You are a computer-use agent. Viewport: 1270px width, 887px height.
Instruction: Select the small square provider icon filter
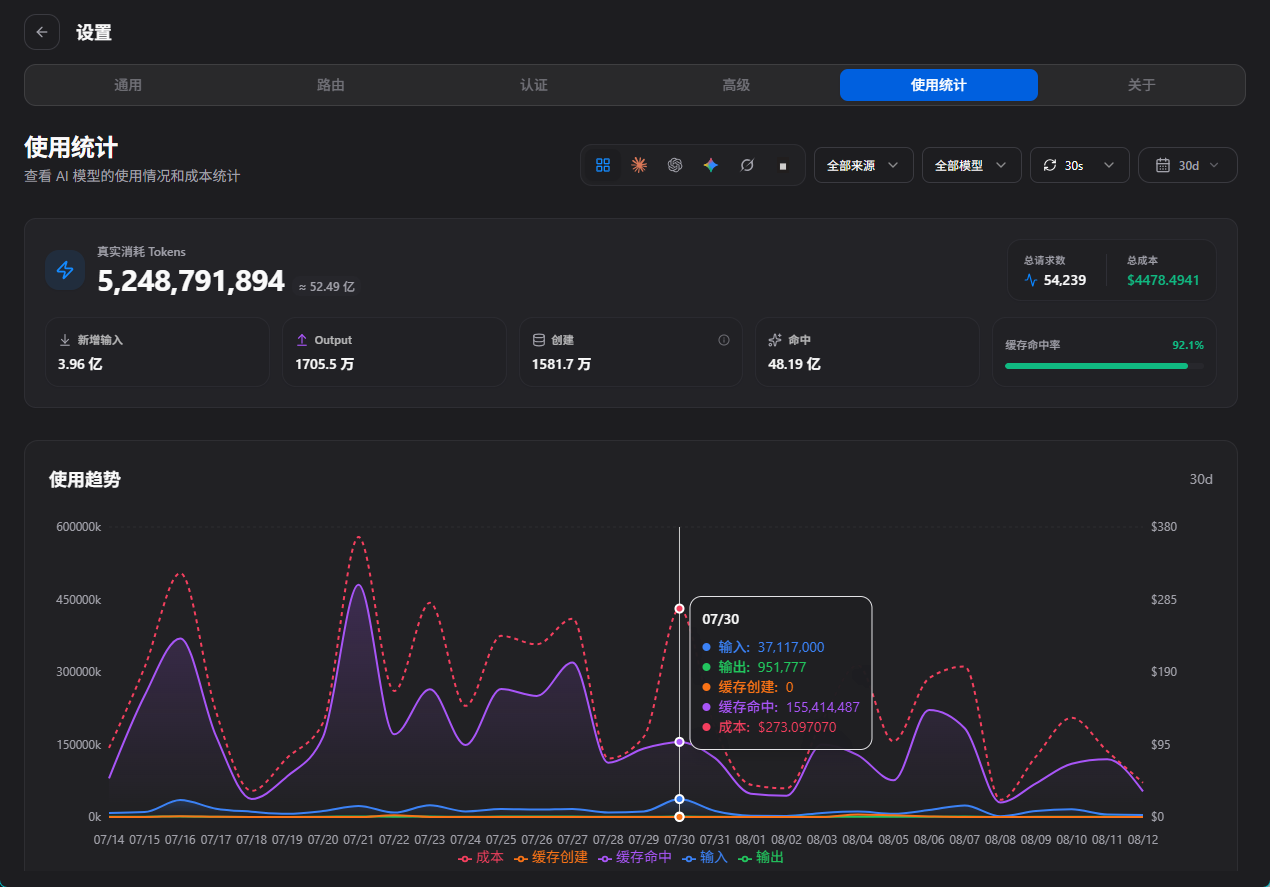pyautogui.click(x=782, y=165)
